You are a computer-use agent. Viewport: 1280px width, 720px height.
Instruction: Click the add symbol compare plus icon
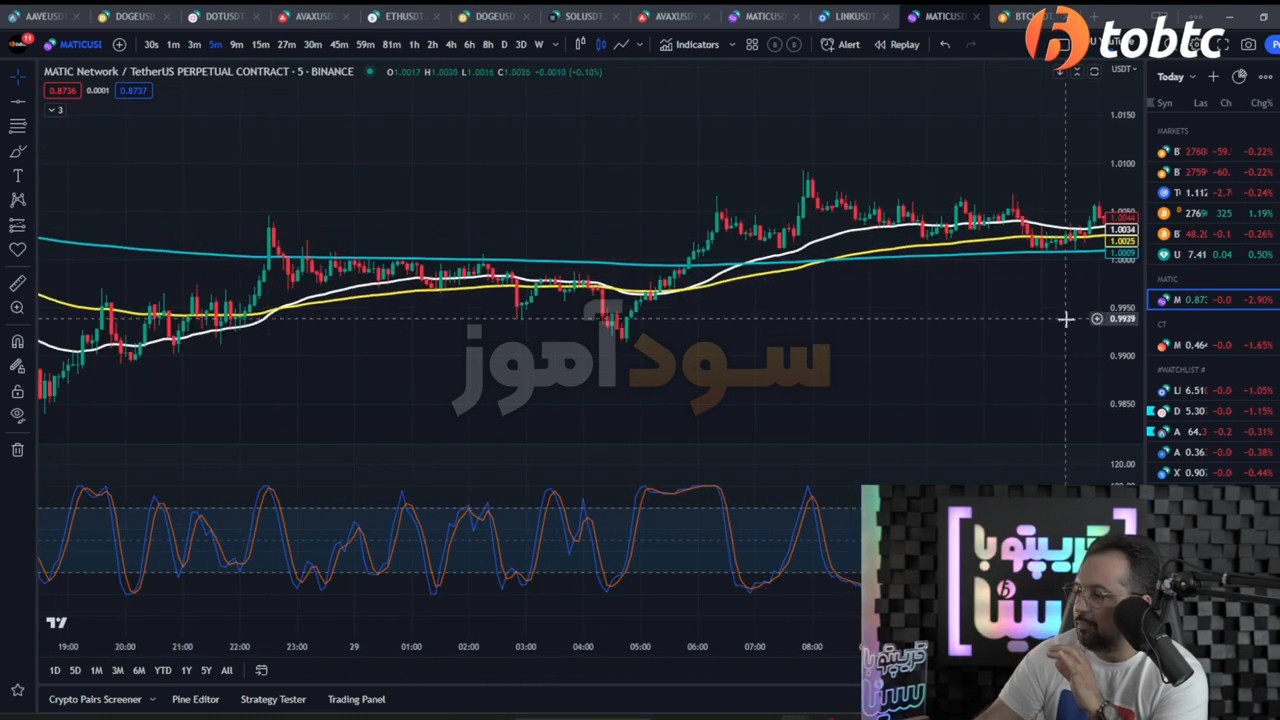tap(119, 44)
